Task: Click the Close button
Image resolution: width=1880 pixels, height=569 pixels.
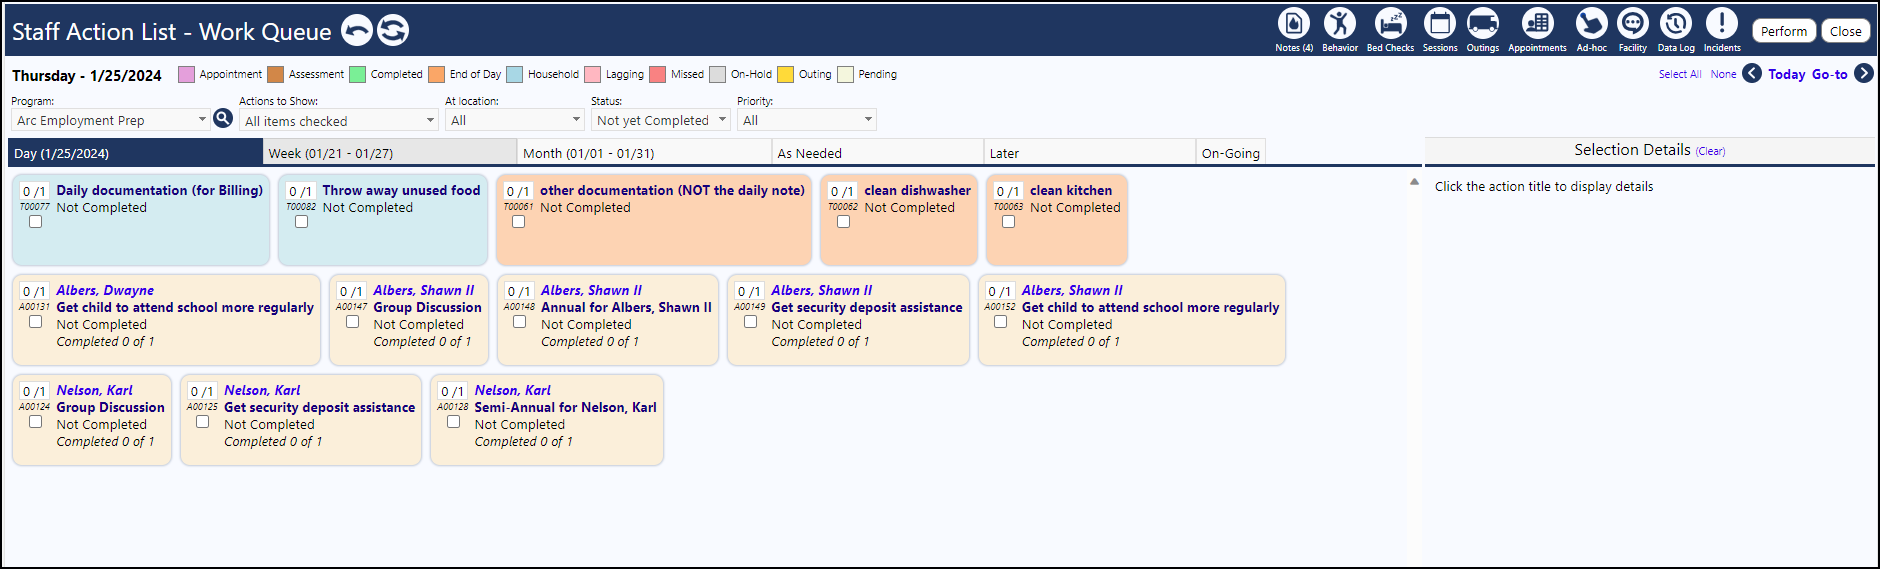Action: pyautogui.click(x=1846, y=31)
